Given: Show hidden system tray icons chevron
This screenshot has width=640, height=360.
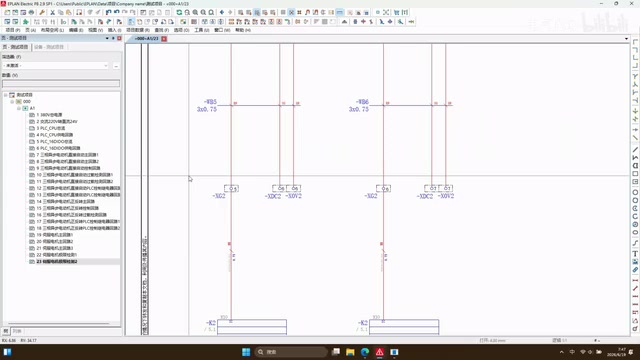Looking at the screenshot, I should 562,352.
